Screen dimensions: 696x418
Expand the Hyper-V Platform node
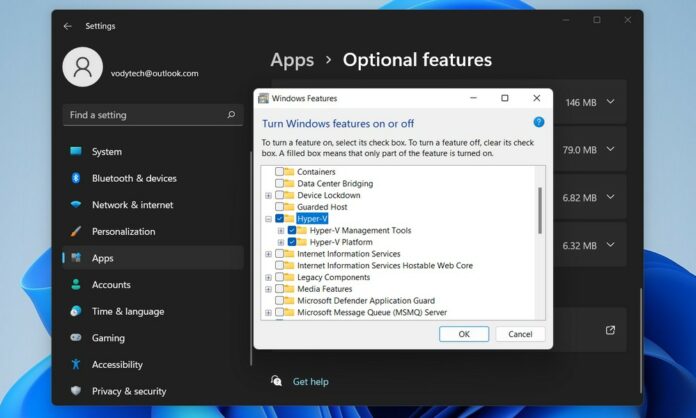281,242
